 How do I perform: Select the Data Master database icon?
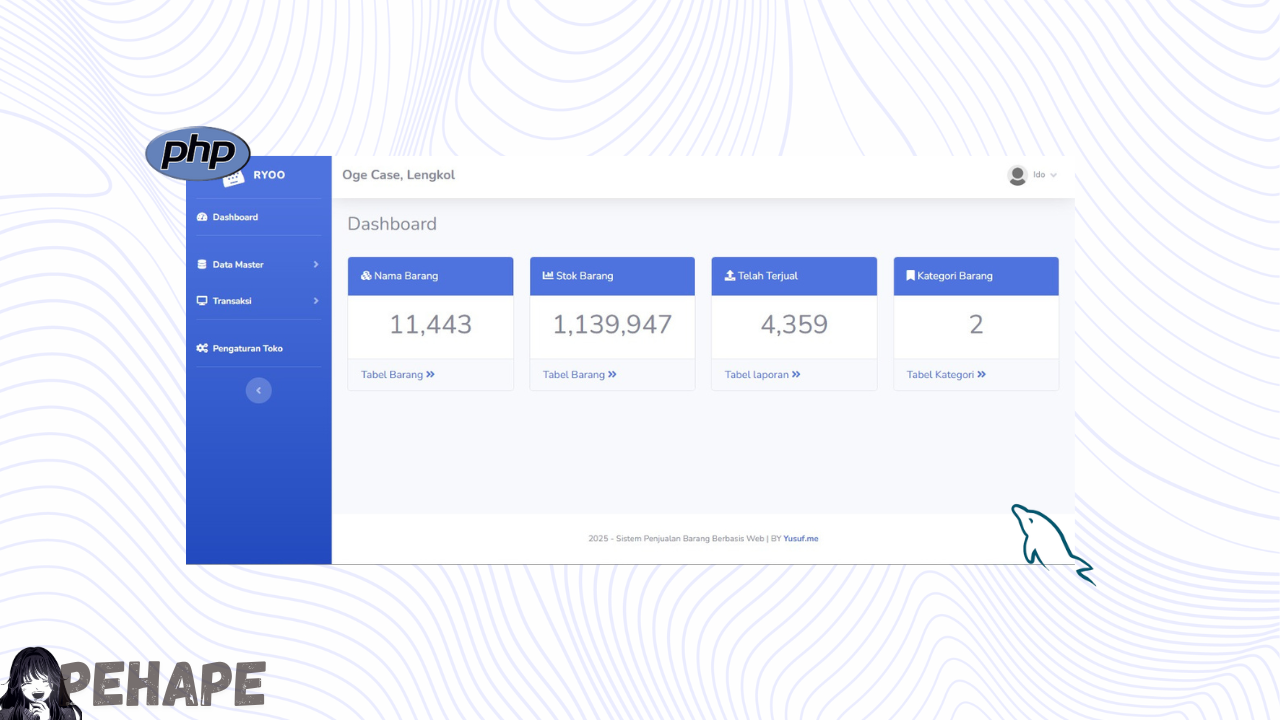click(203, 264)
